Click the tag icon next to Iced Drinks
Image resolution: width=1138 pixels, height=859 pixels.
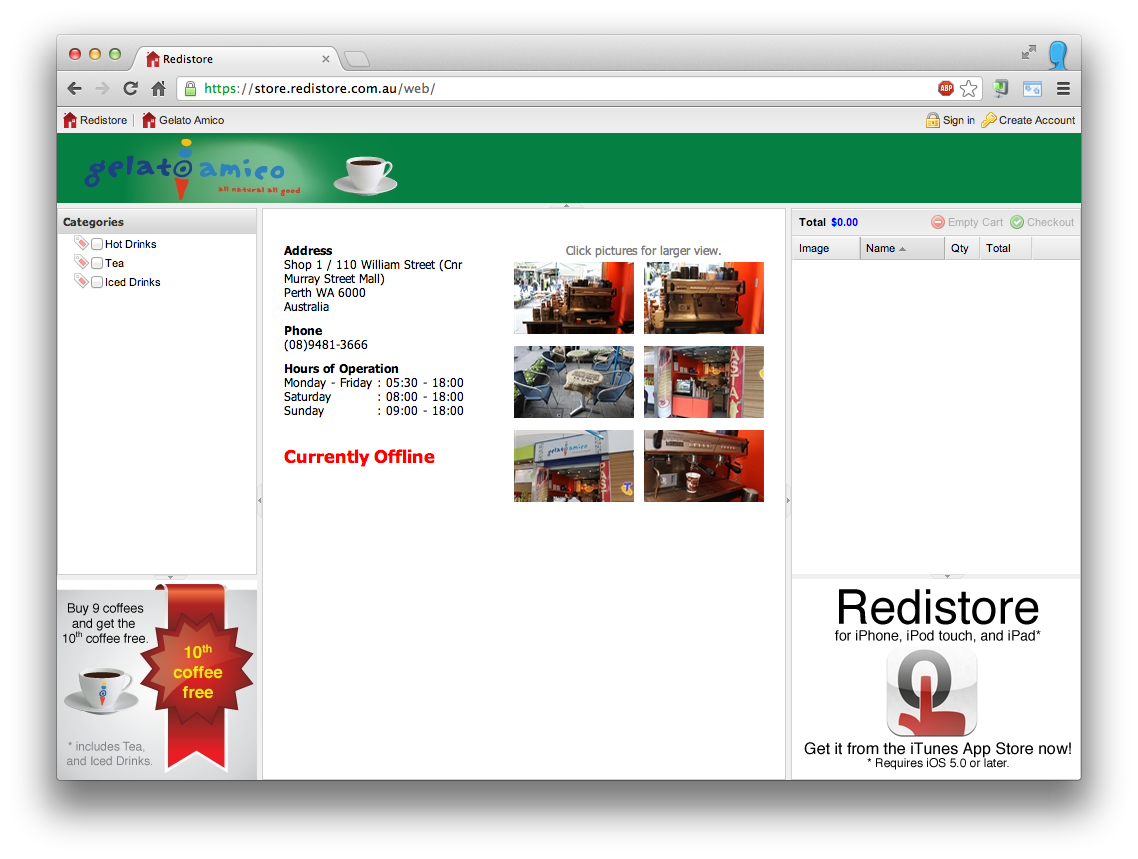tap(81, 281)
